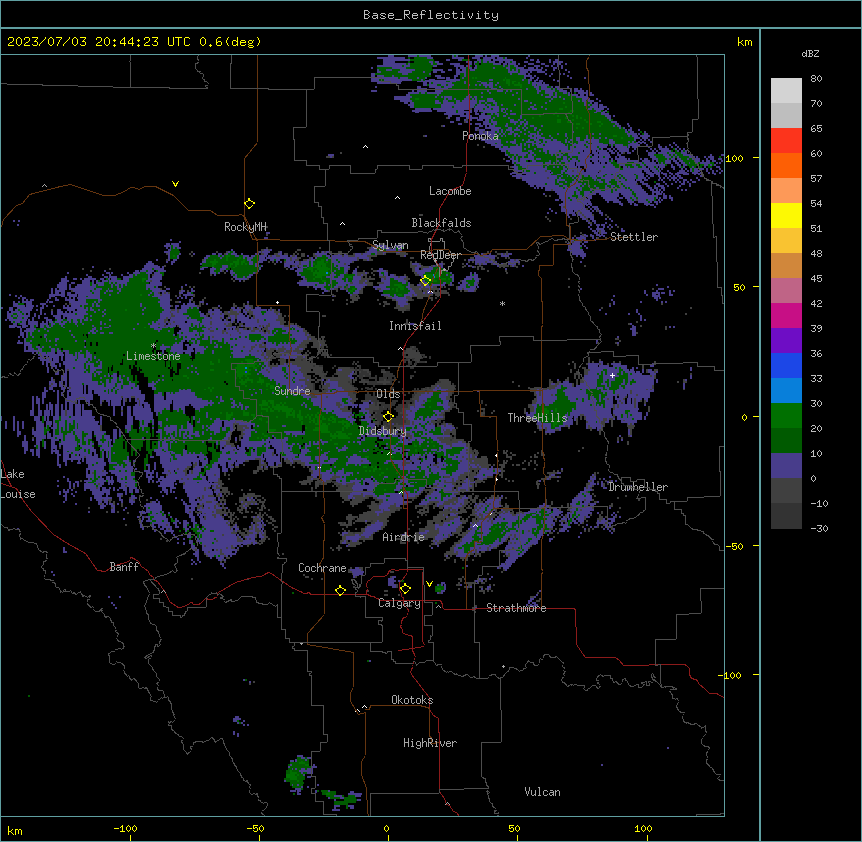
Task: Select the magenta 39-42 dBZ legend swatch
Action: (786, 315)
